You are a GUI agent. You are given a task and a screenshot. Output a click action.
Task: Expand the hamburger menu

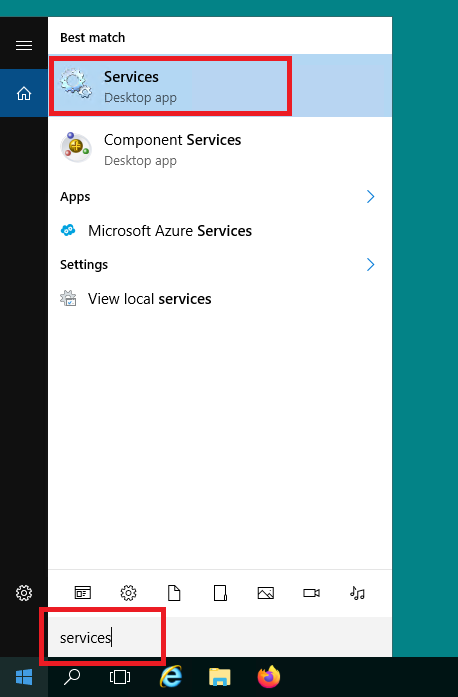24,45
